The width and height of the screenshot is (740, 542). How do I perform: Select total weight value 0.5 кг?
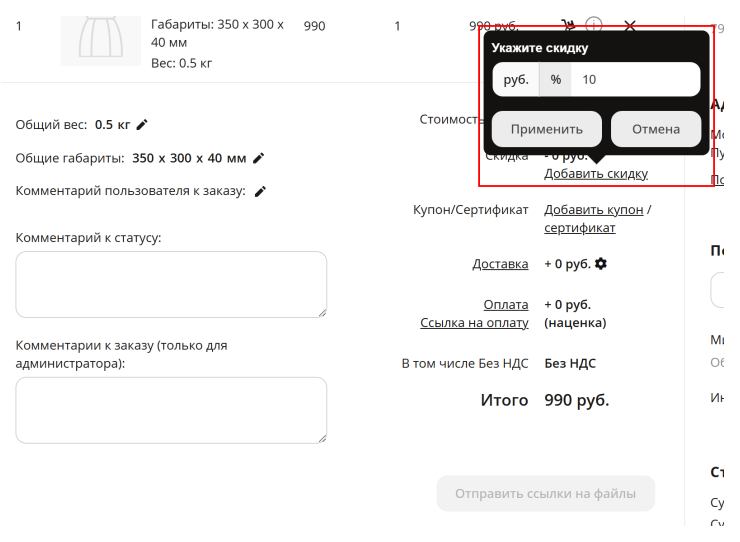click(x=112, y=125)
